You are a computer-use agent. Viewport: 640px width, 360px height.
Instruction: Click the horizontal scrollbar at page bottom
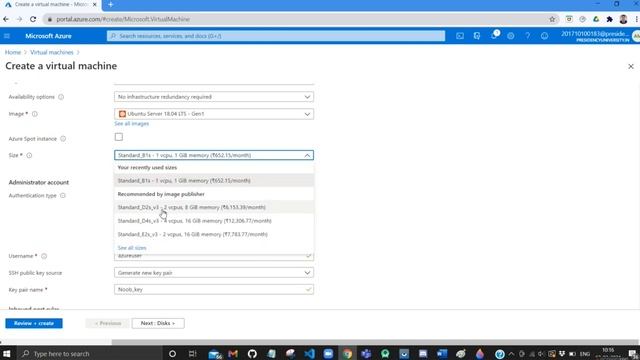[x=375, y=342]
